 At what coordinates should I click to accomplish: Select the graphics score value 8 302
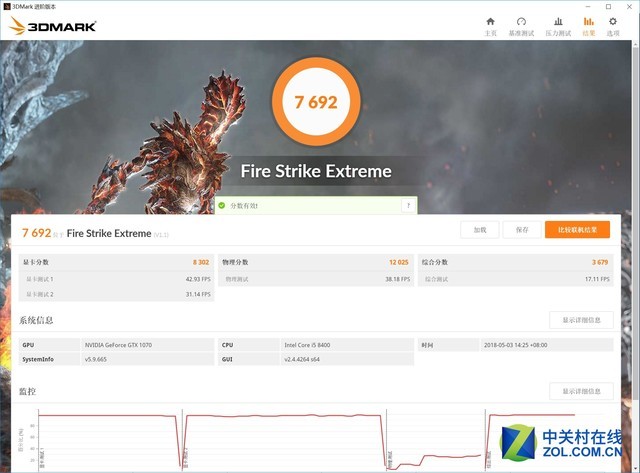point(201,262)
